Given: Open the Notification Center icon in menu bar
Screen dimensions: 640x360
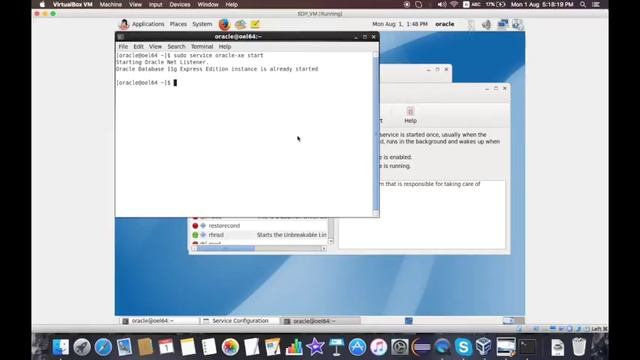Looking at the screenshot, I should tap(596, 4).
